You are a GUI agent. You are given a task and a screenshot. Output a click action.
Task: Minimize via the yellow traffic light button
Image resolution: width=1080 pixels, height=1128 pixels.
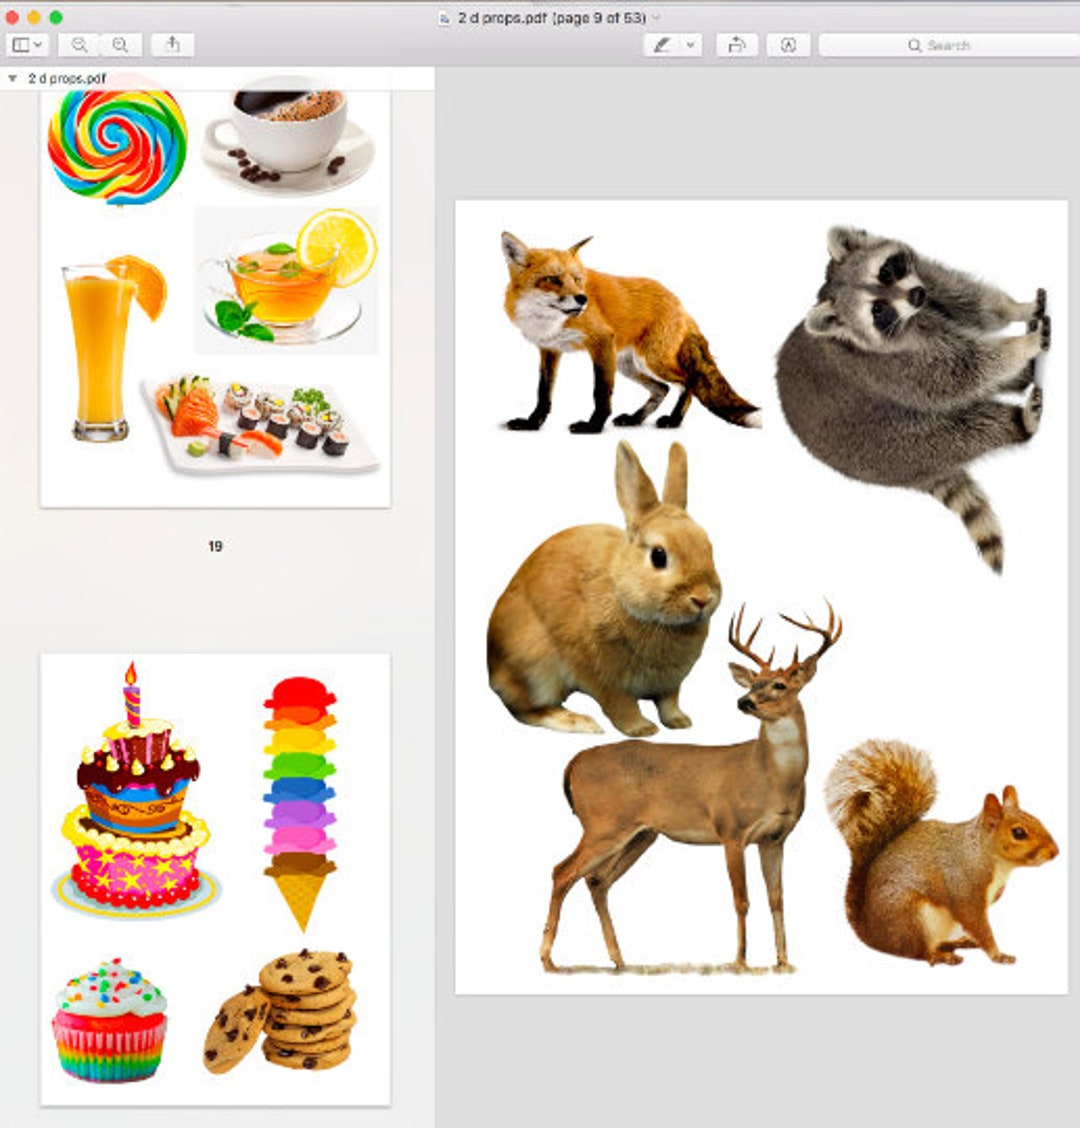32,16
